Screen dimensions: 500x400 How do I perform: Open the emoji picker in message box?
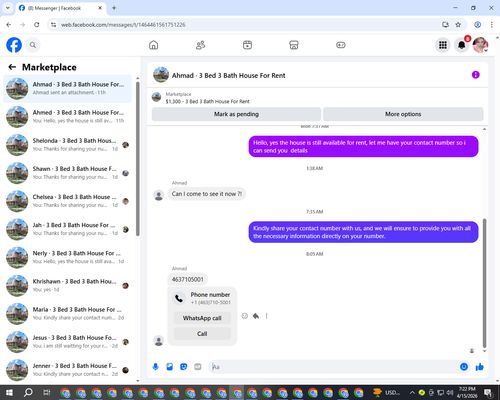[x=464, y=367]
